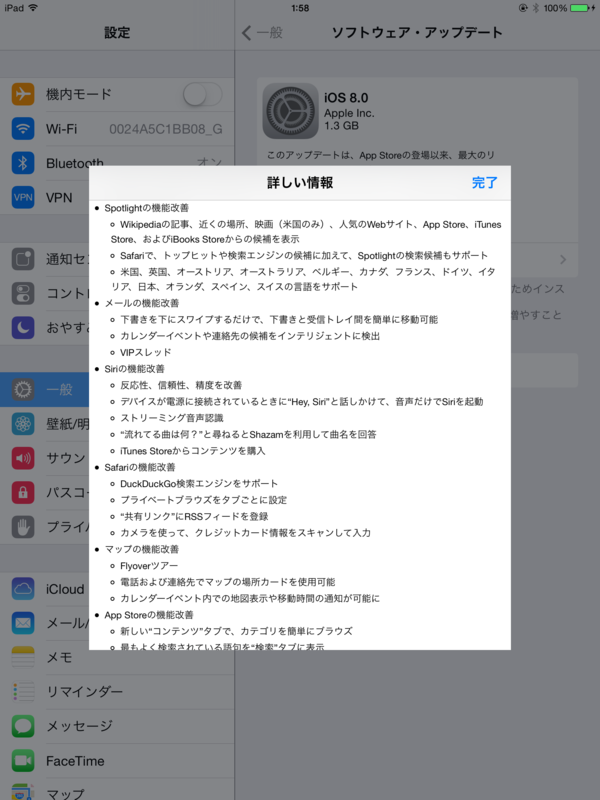Tap the iOS 8.0 version label
Image resolution: width=600 pixels, height=800 pixels.
point(346,98)
